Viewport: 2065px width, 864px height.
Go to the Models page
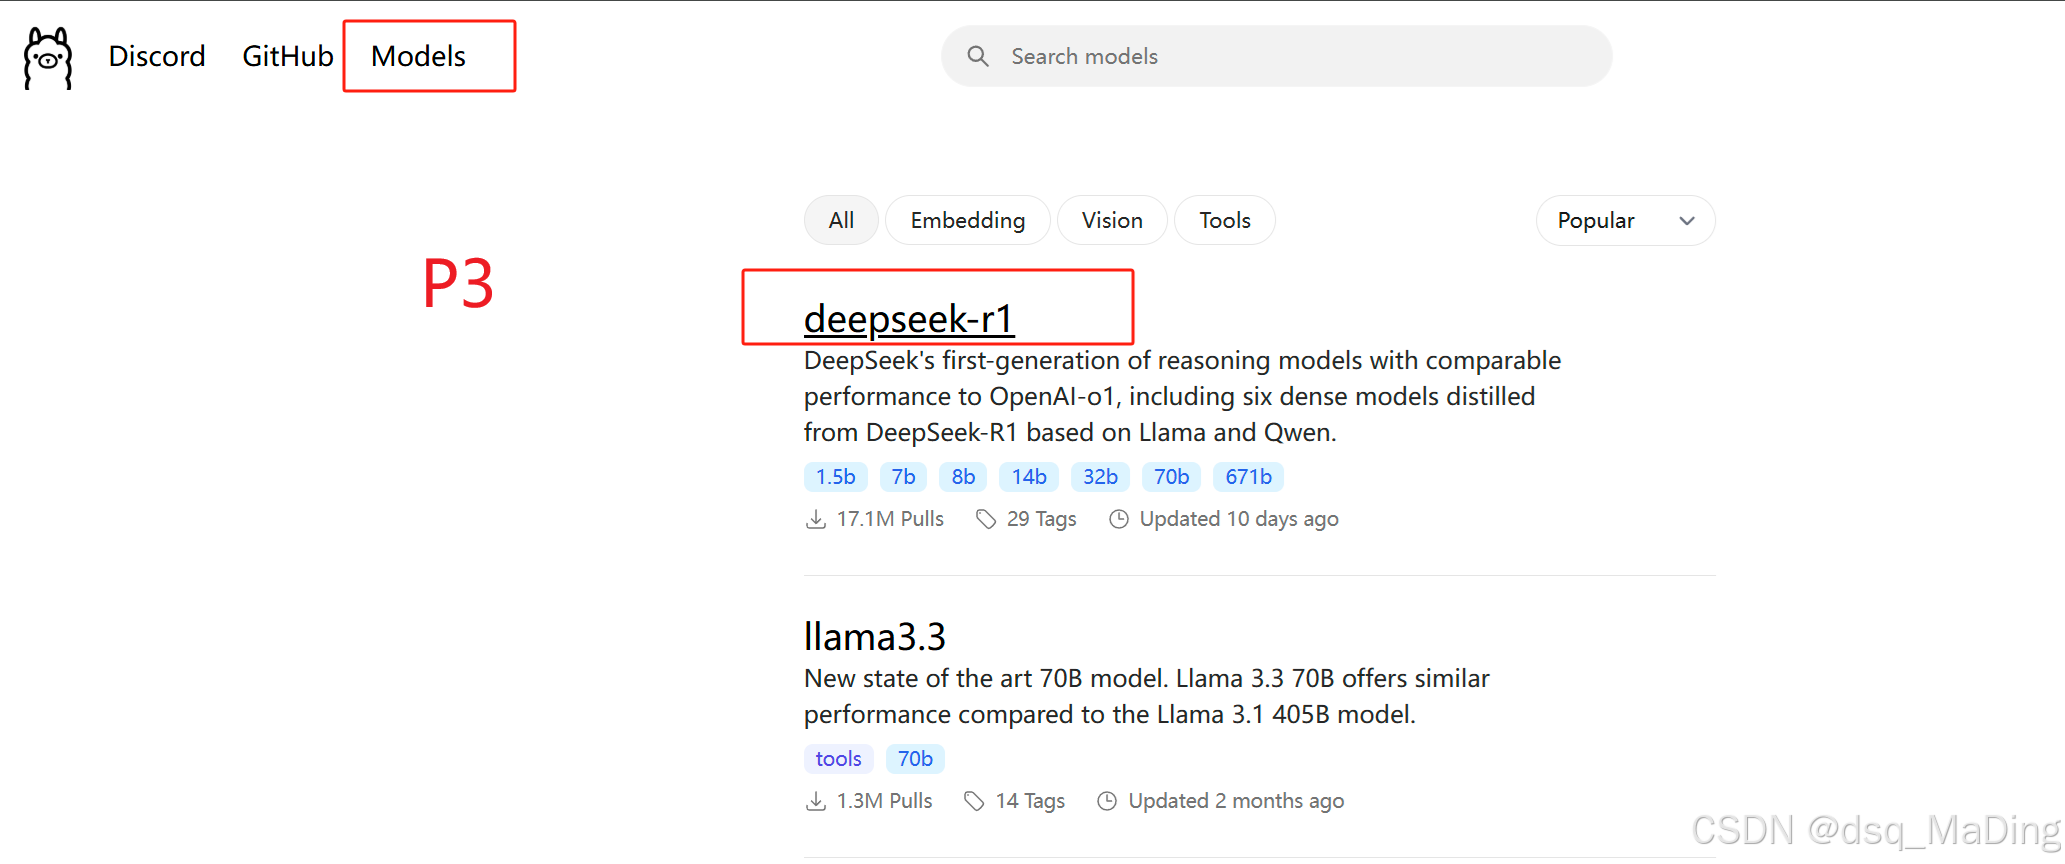coord(418,56)
